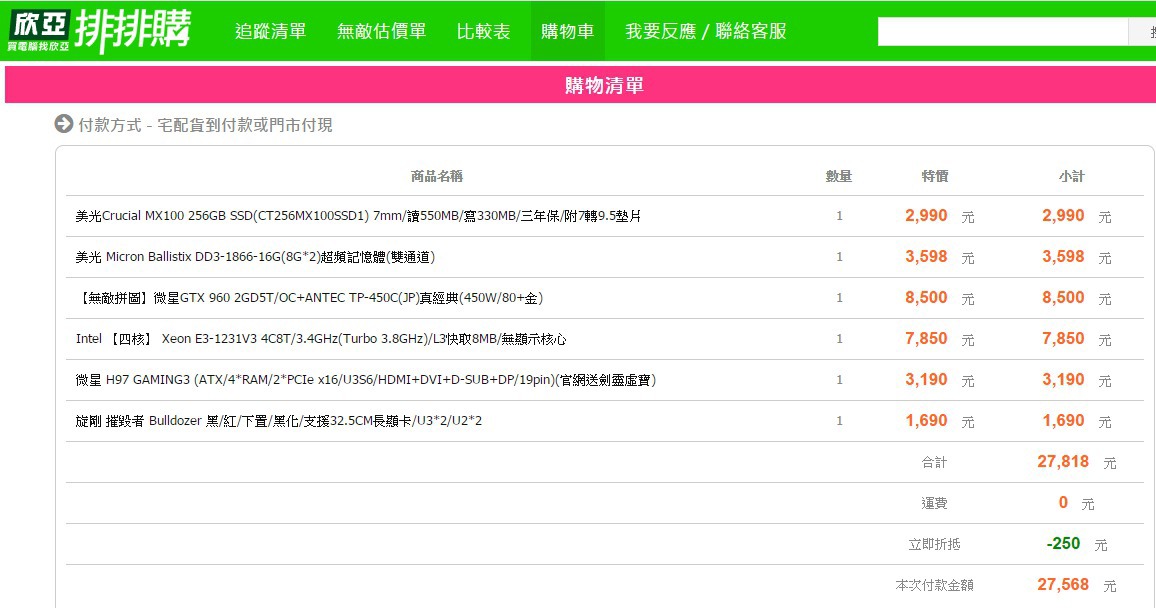Select the 微星 H97 GAMING3 product name

[366, 380]
